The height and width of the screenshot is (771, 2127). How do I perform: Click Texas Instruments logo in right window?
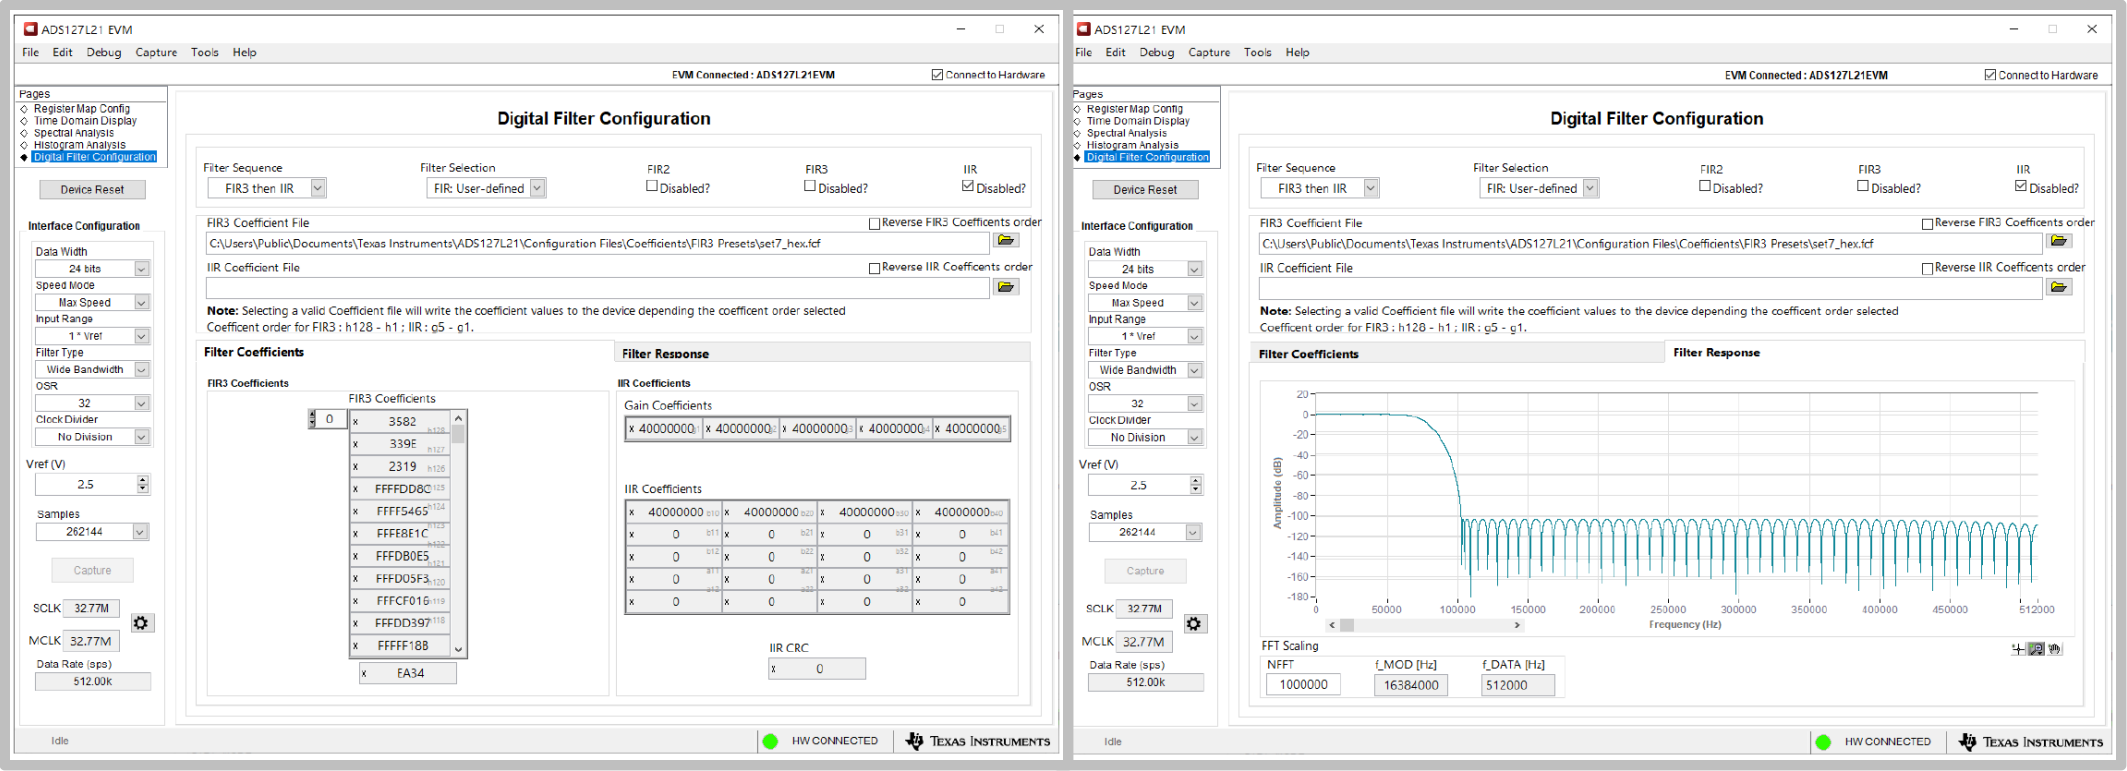[2031, 742]
